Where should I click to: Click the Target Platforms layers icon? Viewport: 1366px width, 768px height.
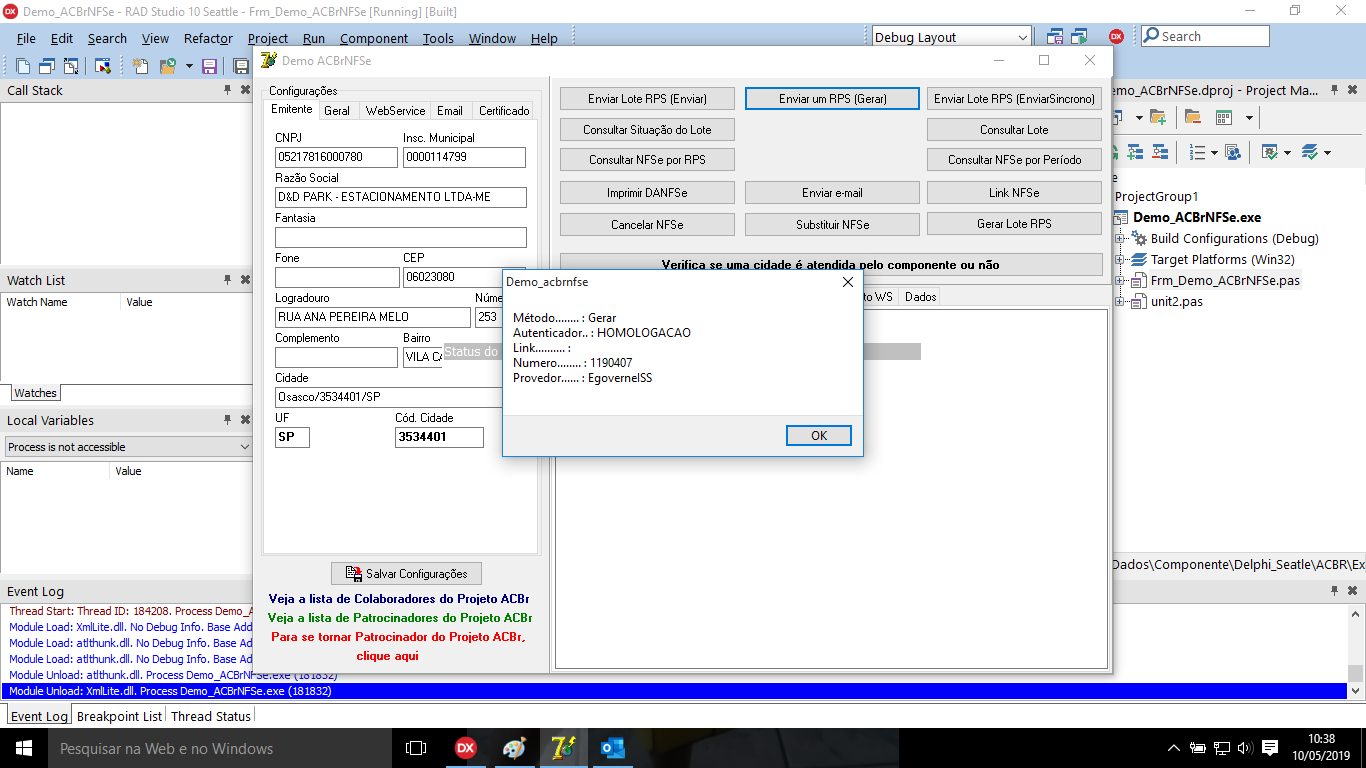pyautogui.click(x=1139, y=260)
